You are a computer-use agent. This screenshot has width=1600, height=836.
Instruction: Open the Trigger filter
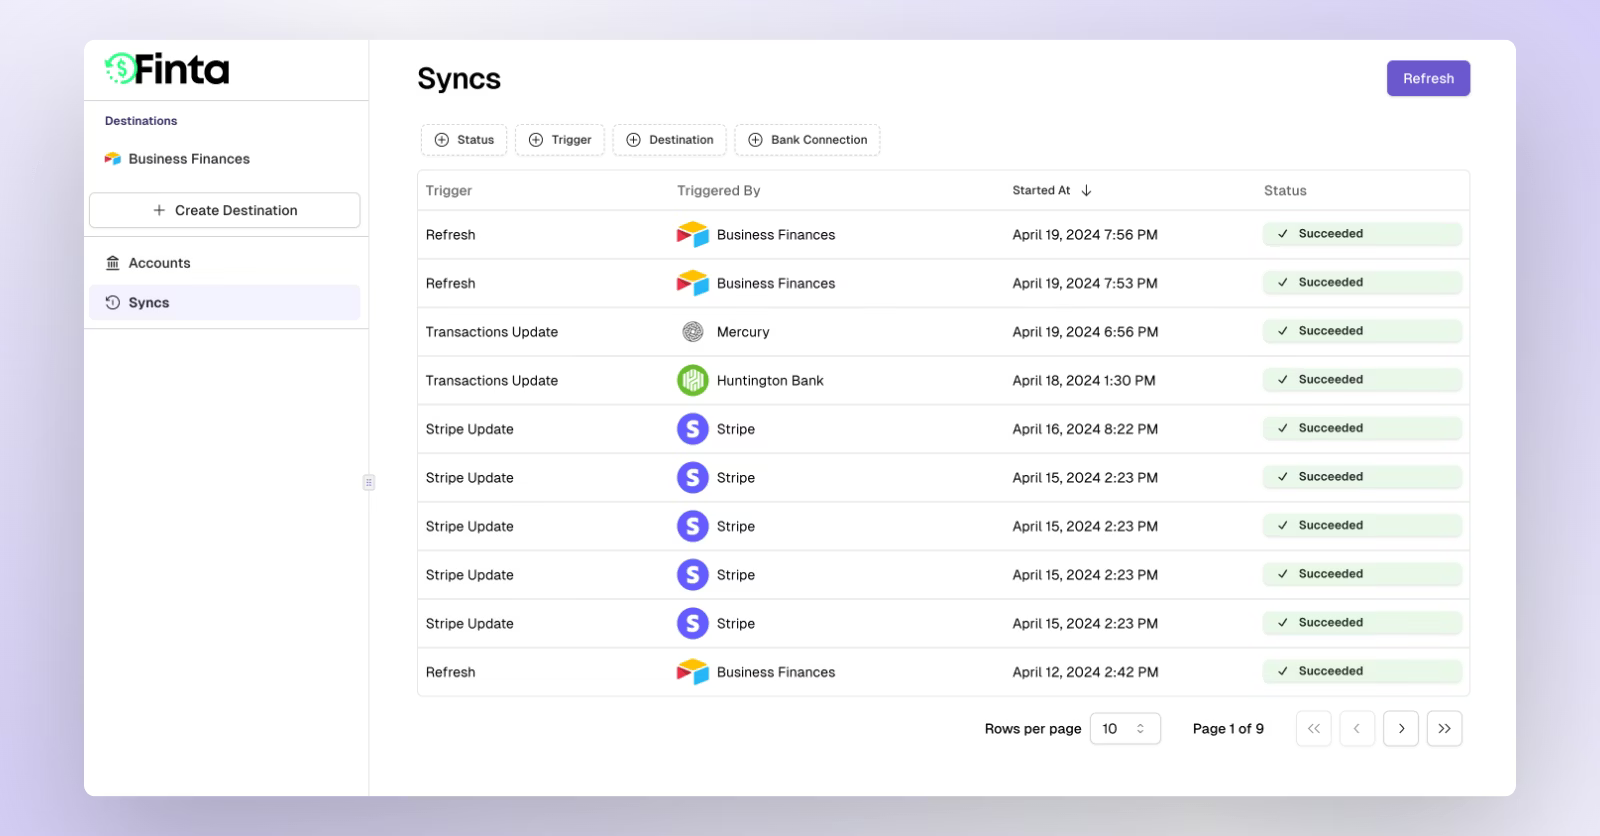[560, 140]
